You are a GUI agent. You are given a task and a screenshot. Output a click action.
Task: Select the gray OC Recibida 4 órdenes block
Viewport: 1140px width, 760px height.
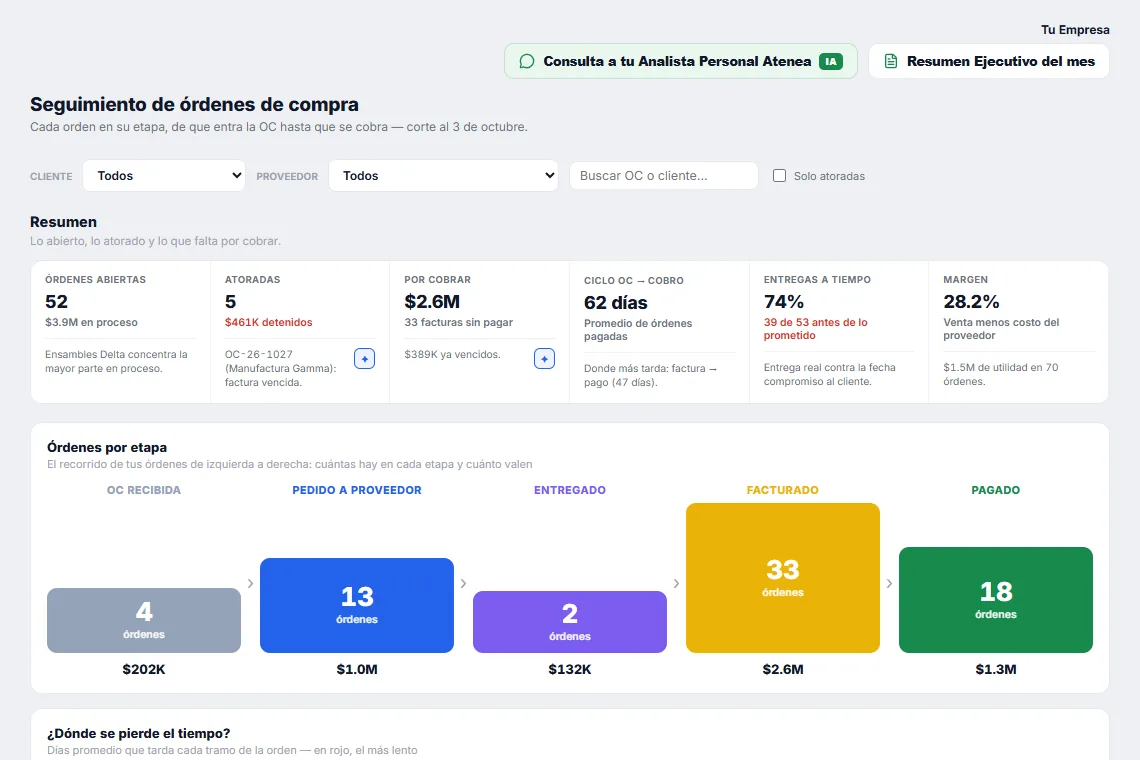click(x=144, y=620)
